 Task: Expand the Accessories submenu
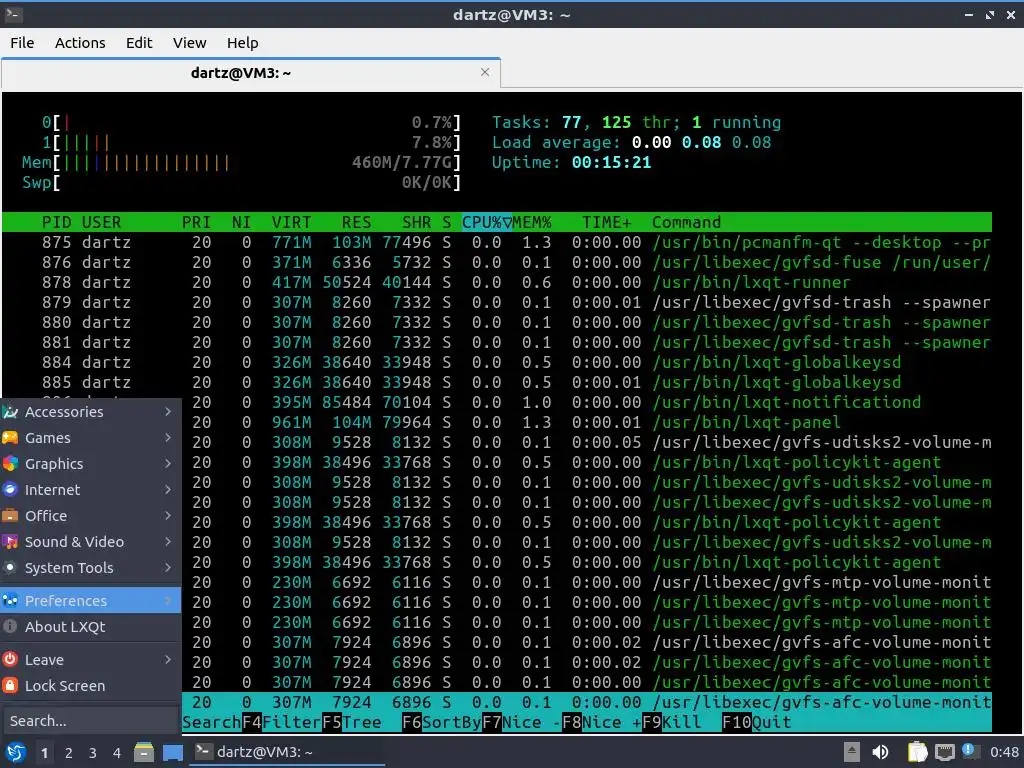pos(91,412)
